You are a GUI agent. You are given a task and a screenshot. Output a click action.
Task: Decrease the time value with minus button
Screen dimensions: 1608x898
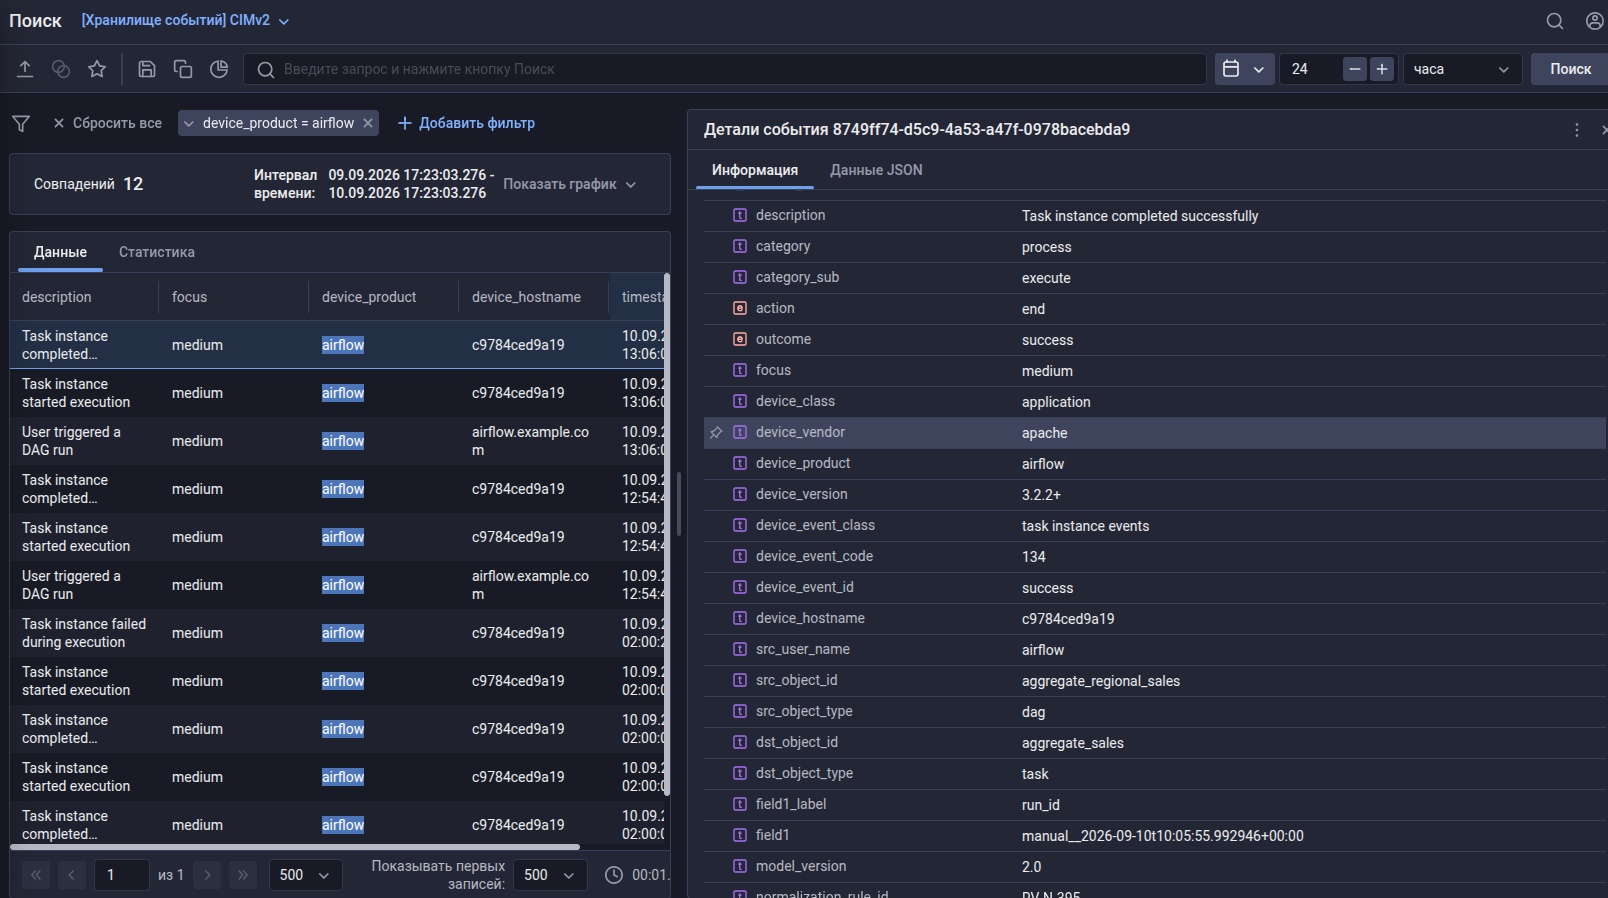(1355, 69)
